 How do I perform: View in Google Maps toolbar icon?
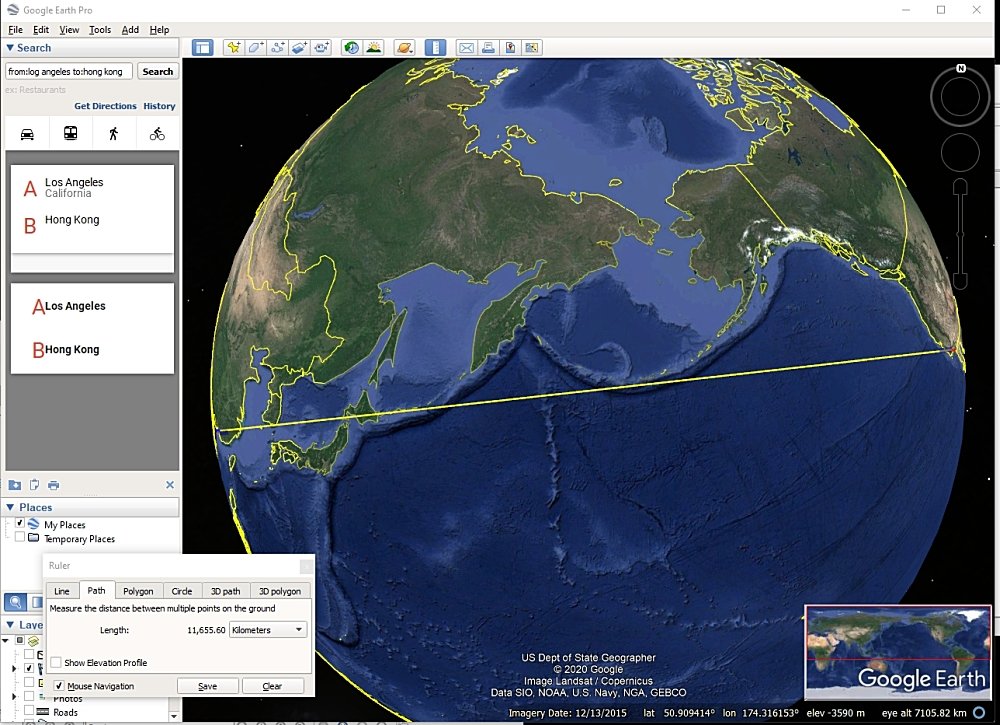pos(532,48)
